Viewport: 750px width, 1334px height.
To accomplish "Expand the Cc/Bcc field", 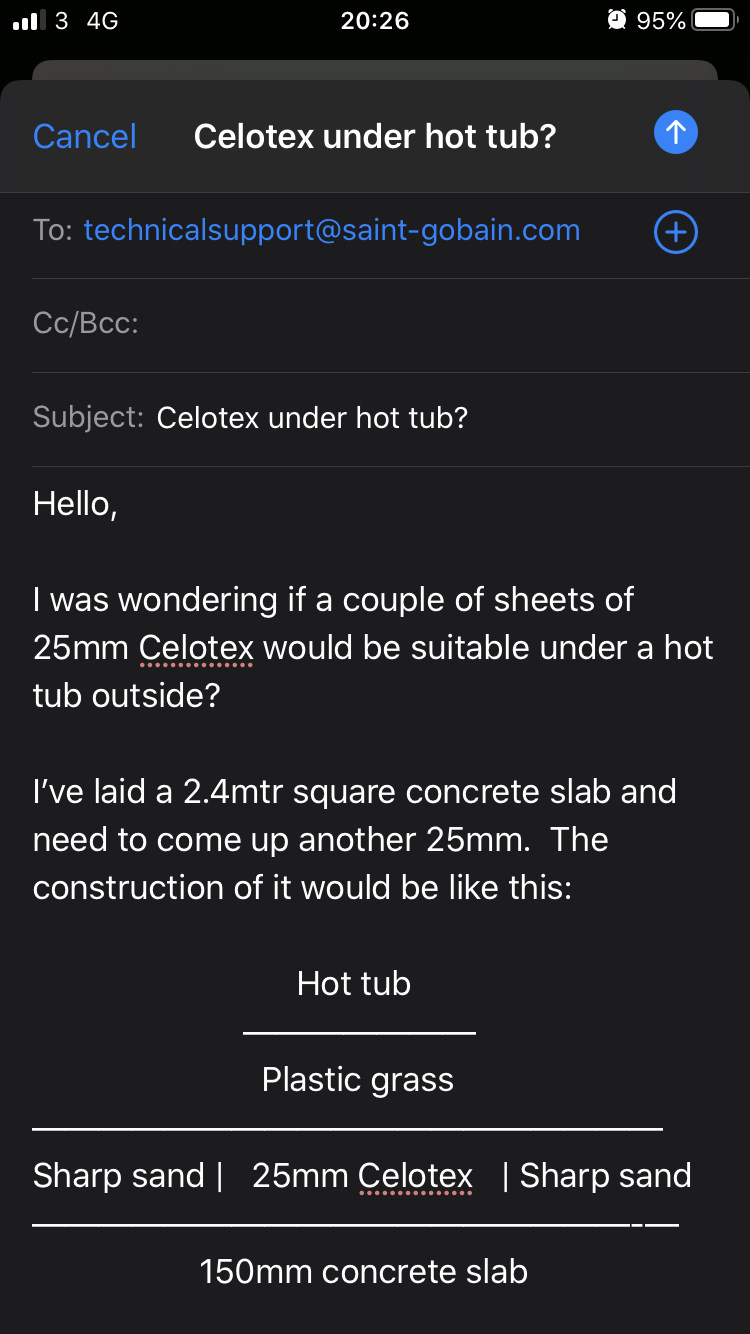I will (x=86, y=324).
